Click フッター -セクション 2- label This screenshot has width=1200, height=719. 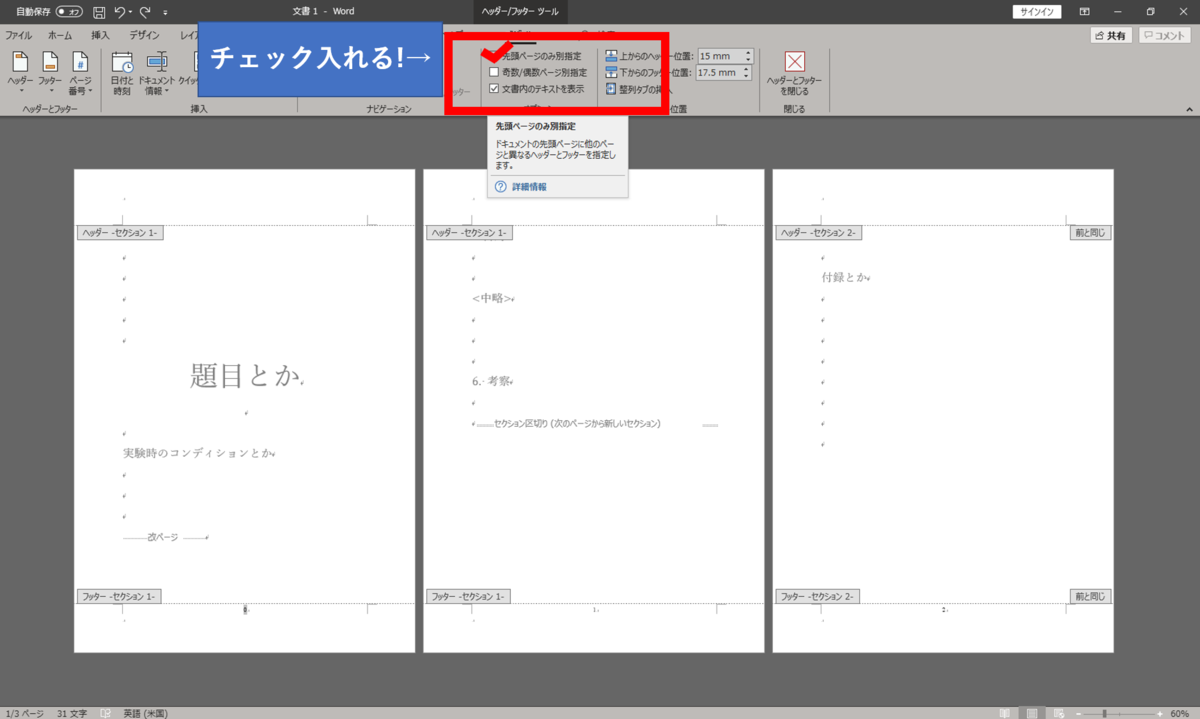(817, 596)
